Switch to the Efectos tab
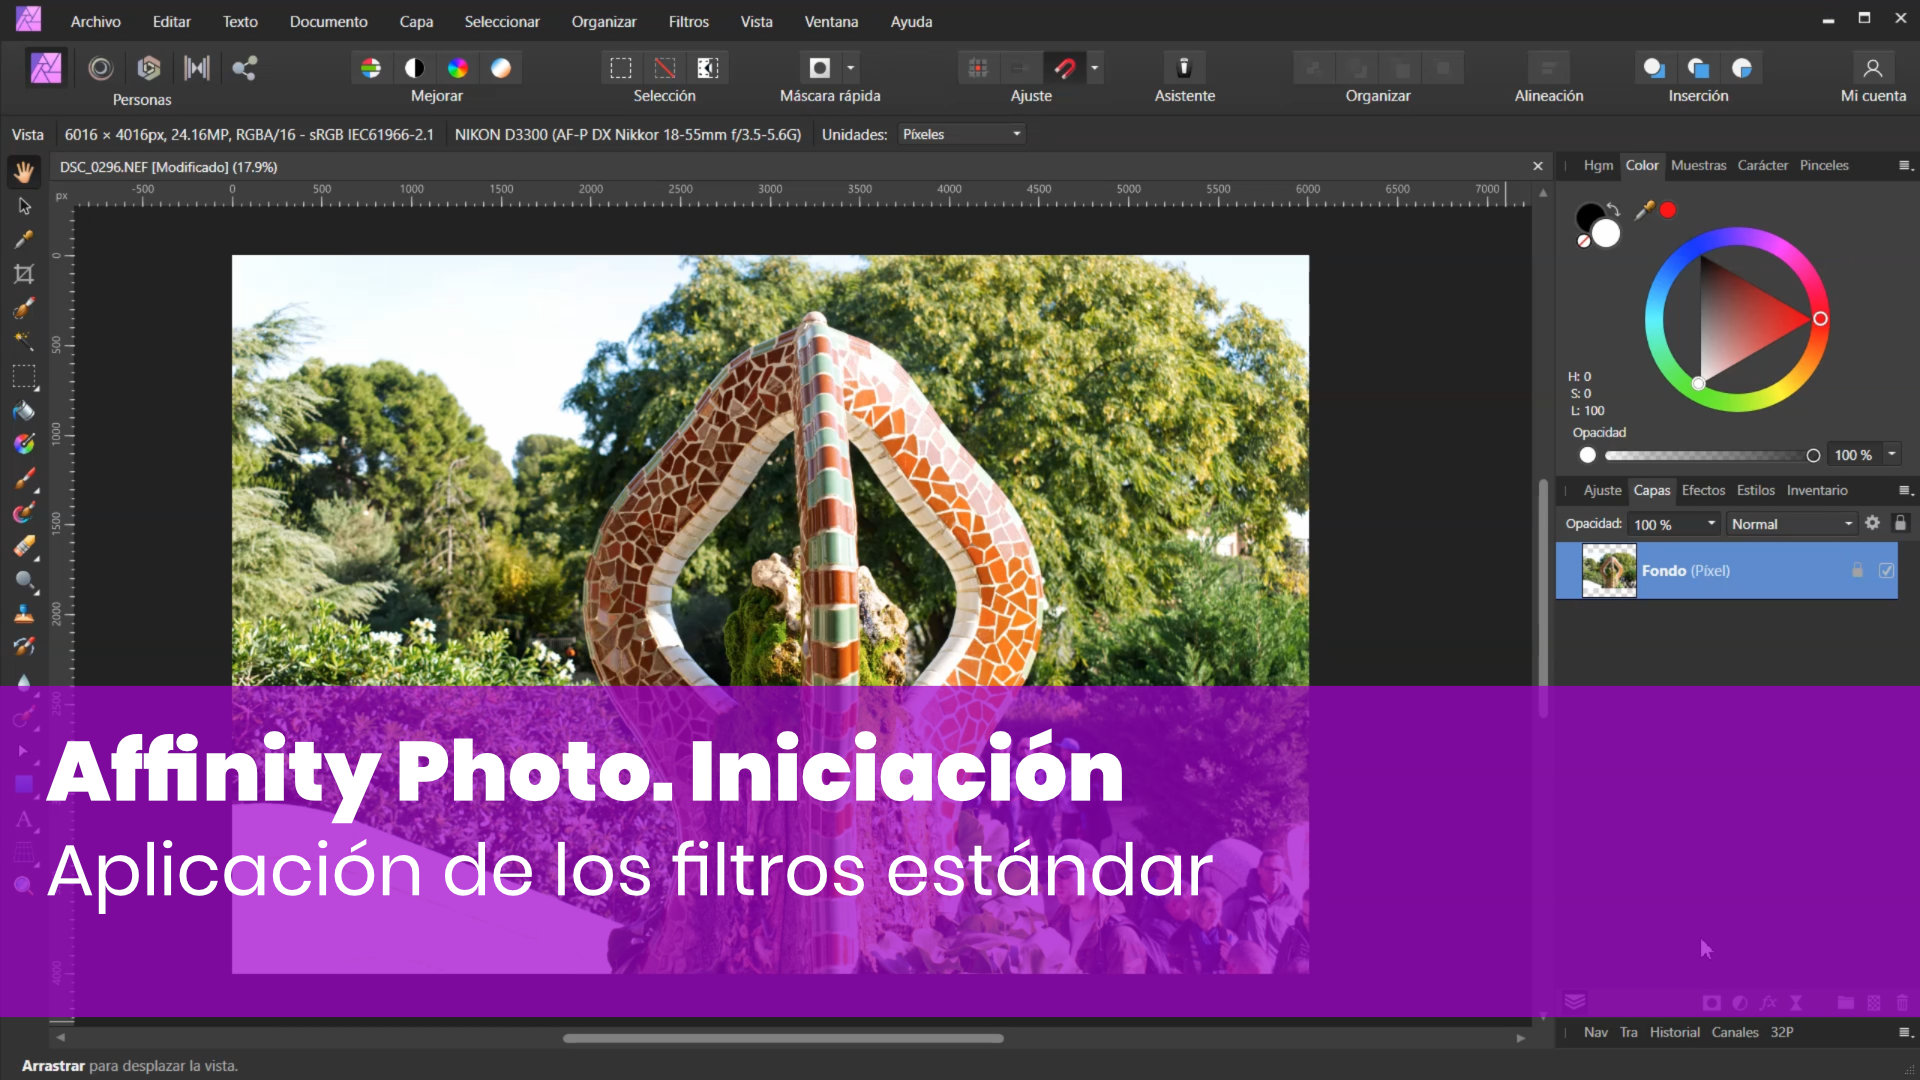This screenshot has height=1080, width=1920. click(1703, 490)
